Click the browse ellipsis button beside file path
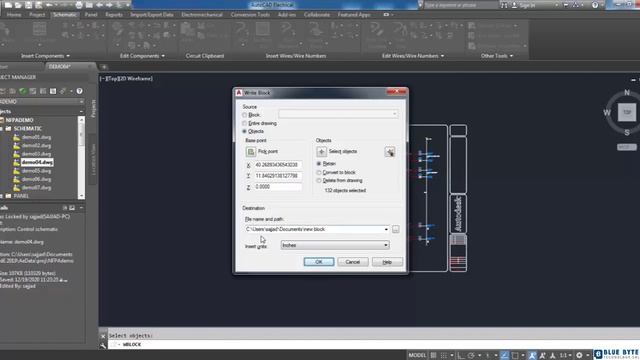The width and height of the screenshot is (640, 360). 396,229
